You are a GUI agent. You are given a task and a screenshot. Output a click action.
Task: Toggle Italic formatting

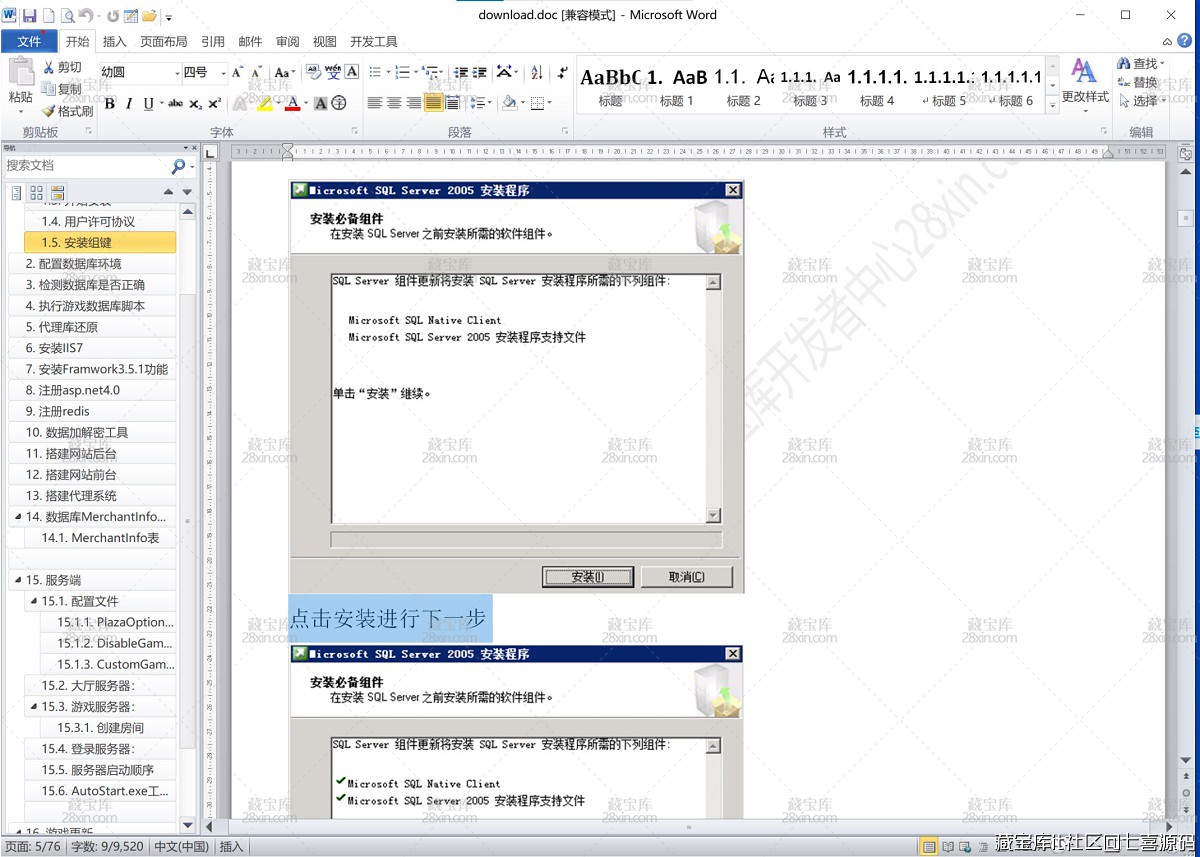coord(129,103)
